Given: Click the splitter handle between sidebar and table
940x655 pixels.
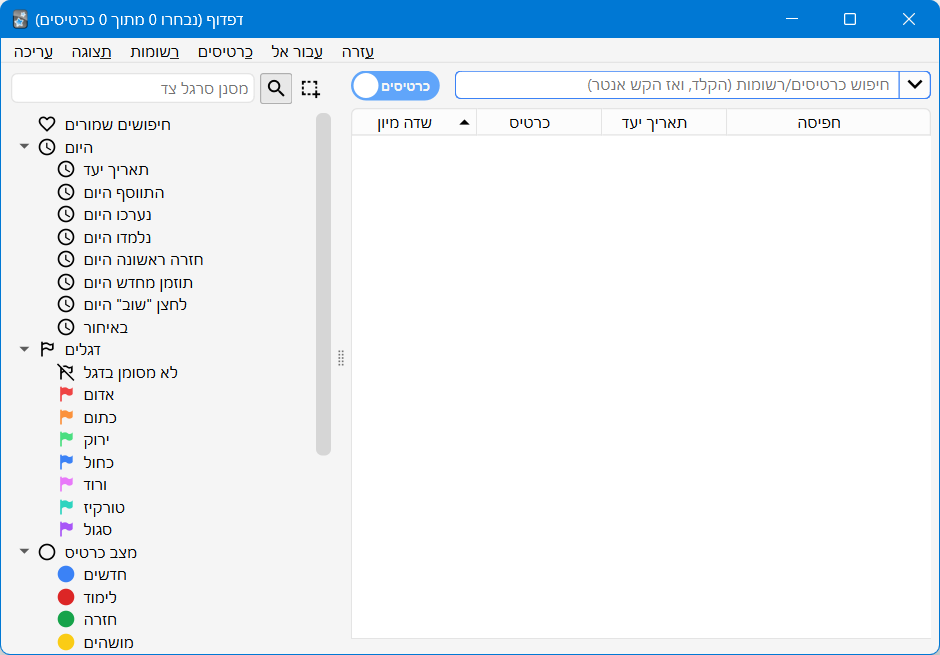Looking at the screenshot, I should [x=341, y=358].
